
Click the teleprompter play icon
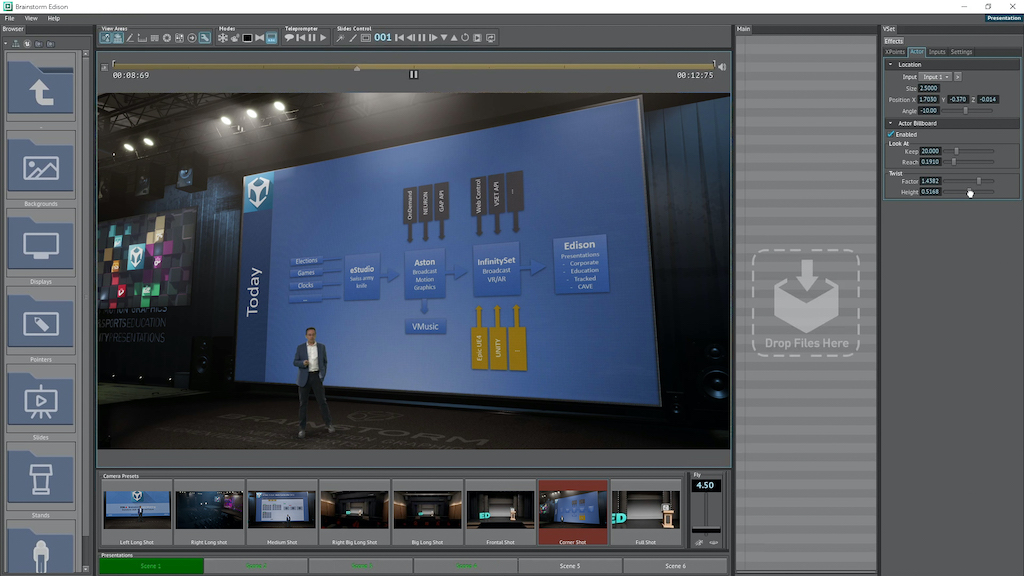[323, 38]
